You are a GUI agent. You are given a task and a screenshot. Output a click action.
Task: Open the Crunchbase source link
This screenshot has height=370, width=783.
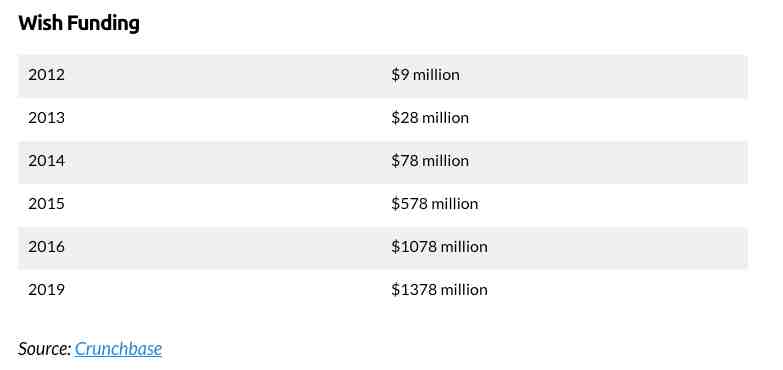tap(118, 349)
